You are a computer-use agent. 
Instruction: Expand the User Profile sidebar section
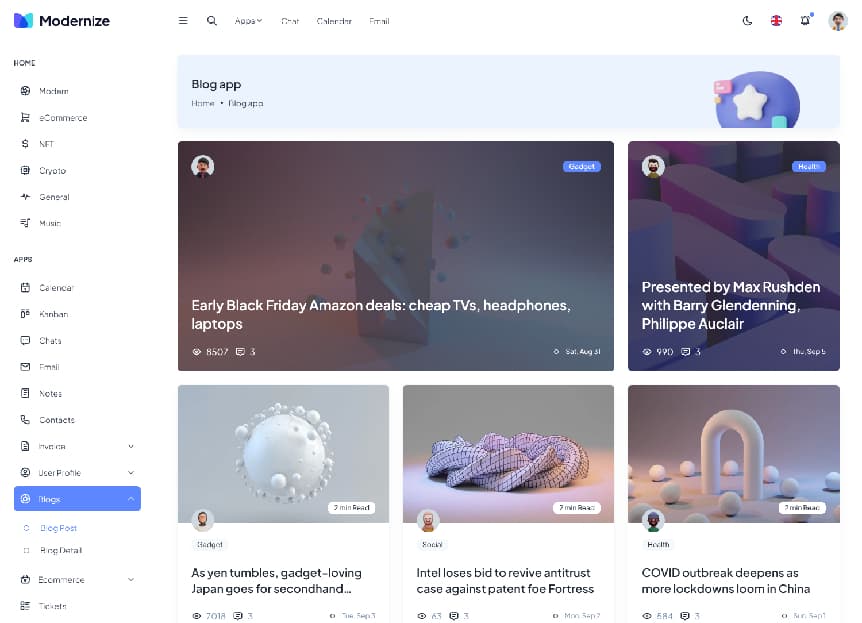pyautogui.click(x=77, y=472)
